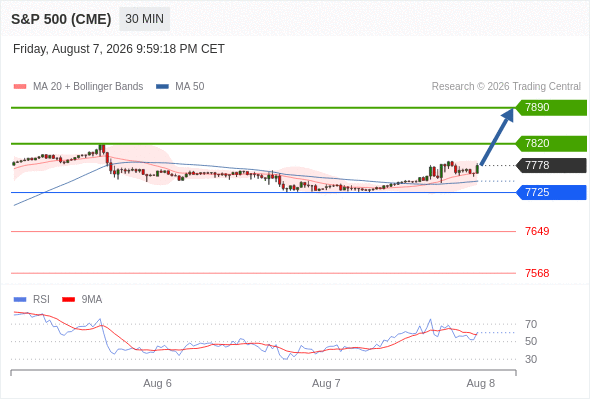The height and width of the screenshot is (400, 590).
Task: Click the 9MA legend label
Action: pos(92,300)
